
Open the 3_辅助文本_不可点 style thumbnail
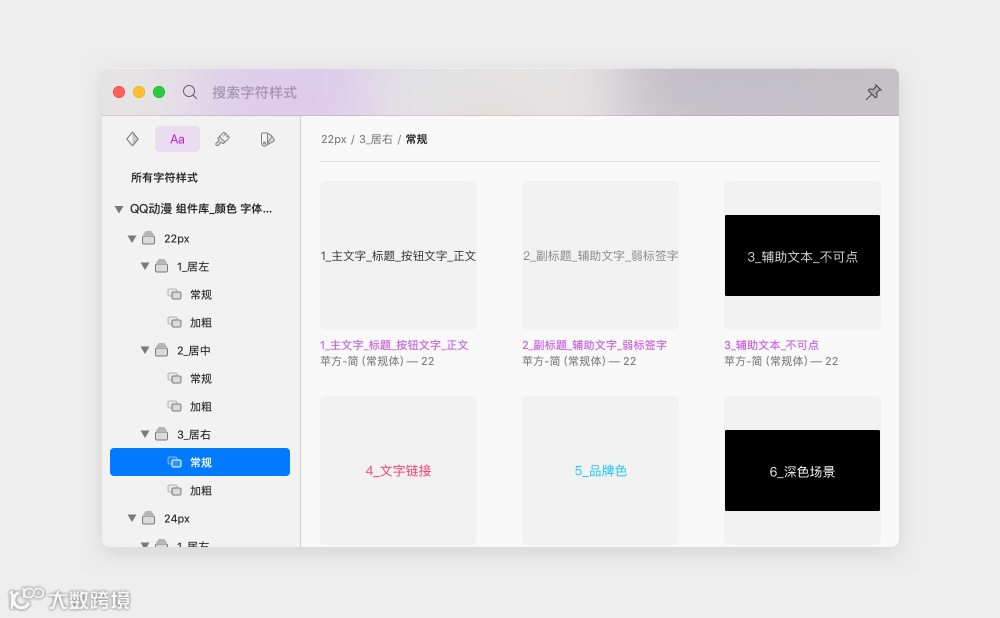point(802,256)
